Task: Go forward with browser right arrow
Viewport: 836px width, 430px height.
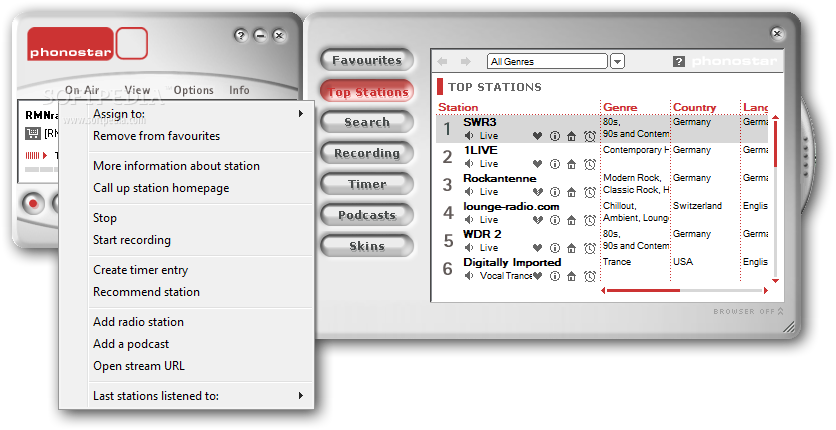Action: [465, 62]
